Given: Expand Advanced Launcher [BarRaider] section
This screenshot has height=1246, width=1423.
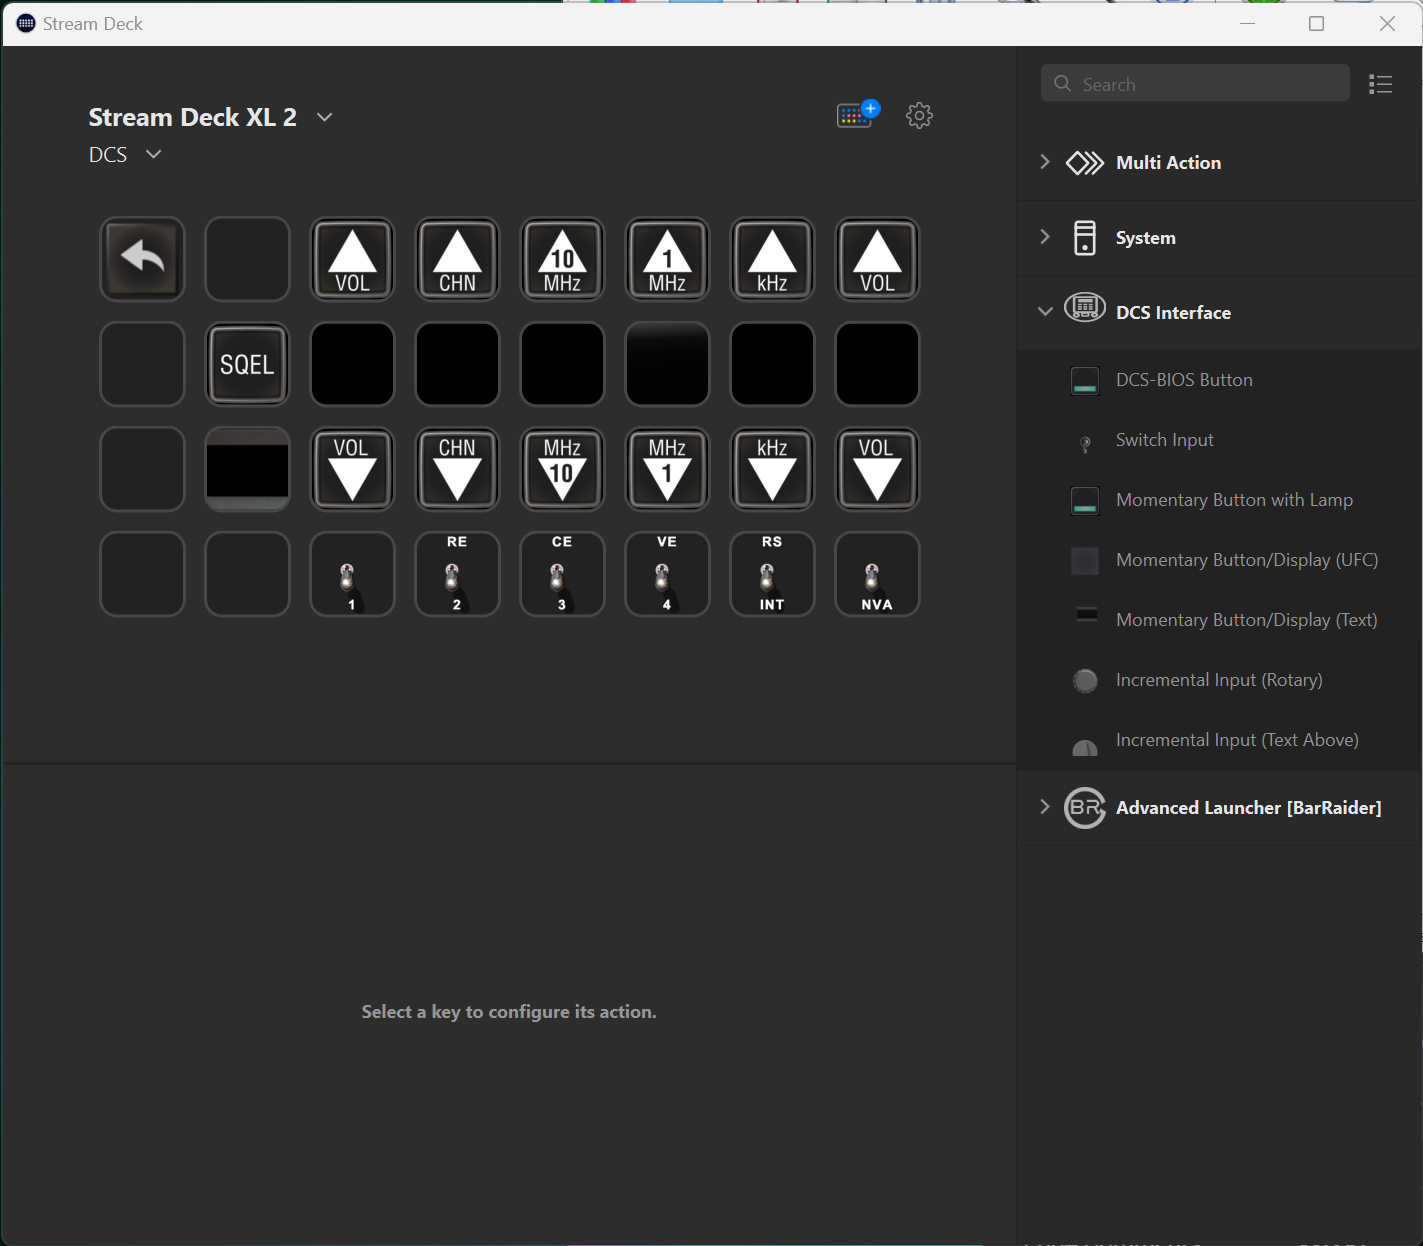Looking at the screenshot, I should pos(1247,808).
